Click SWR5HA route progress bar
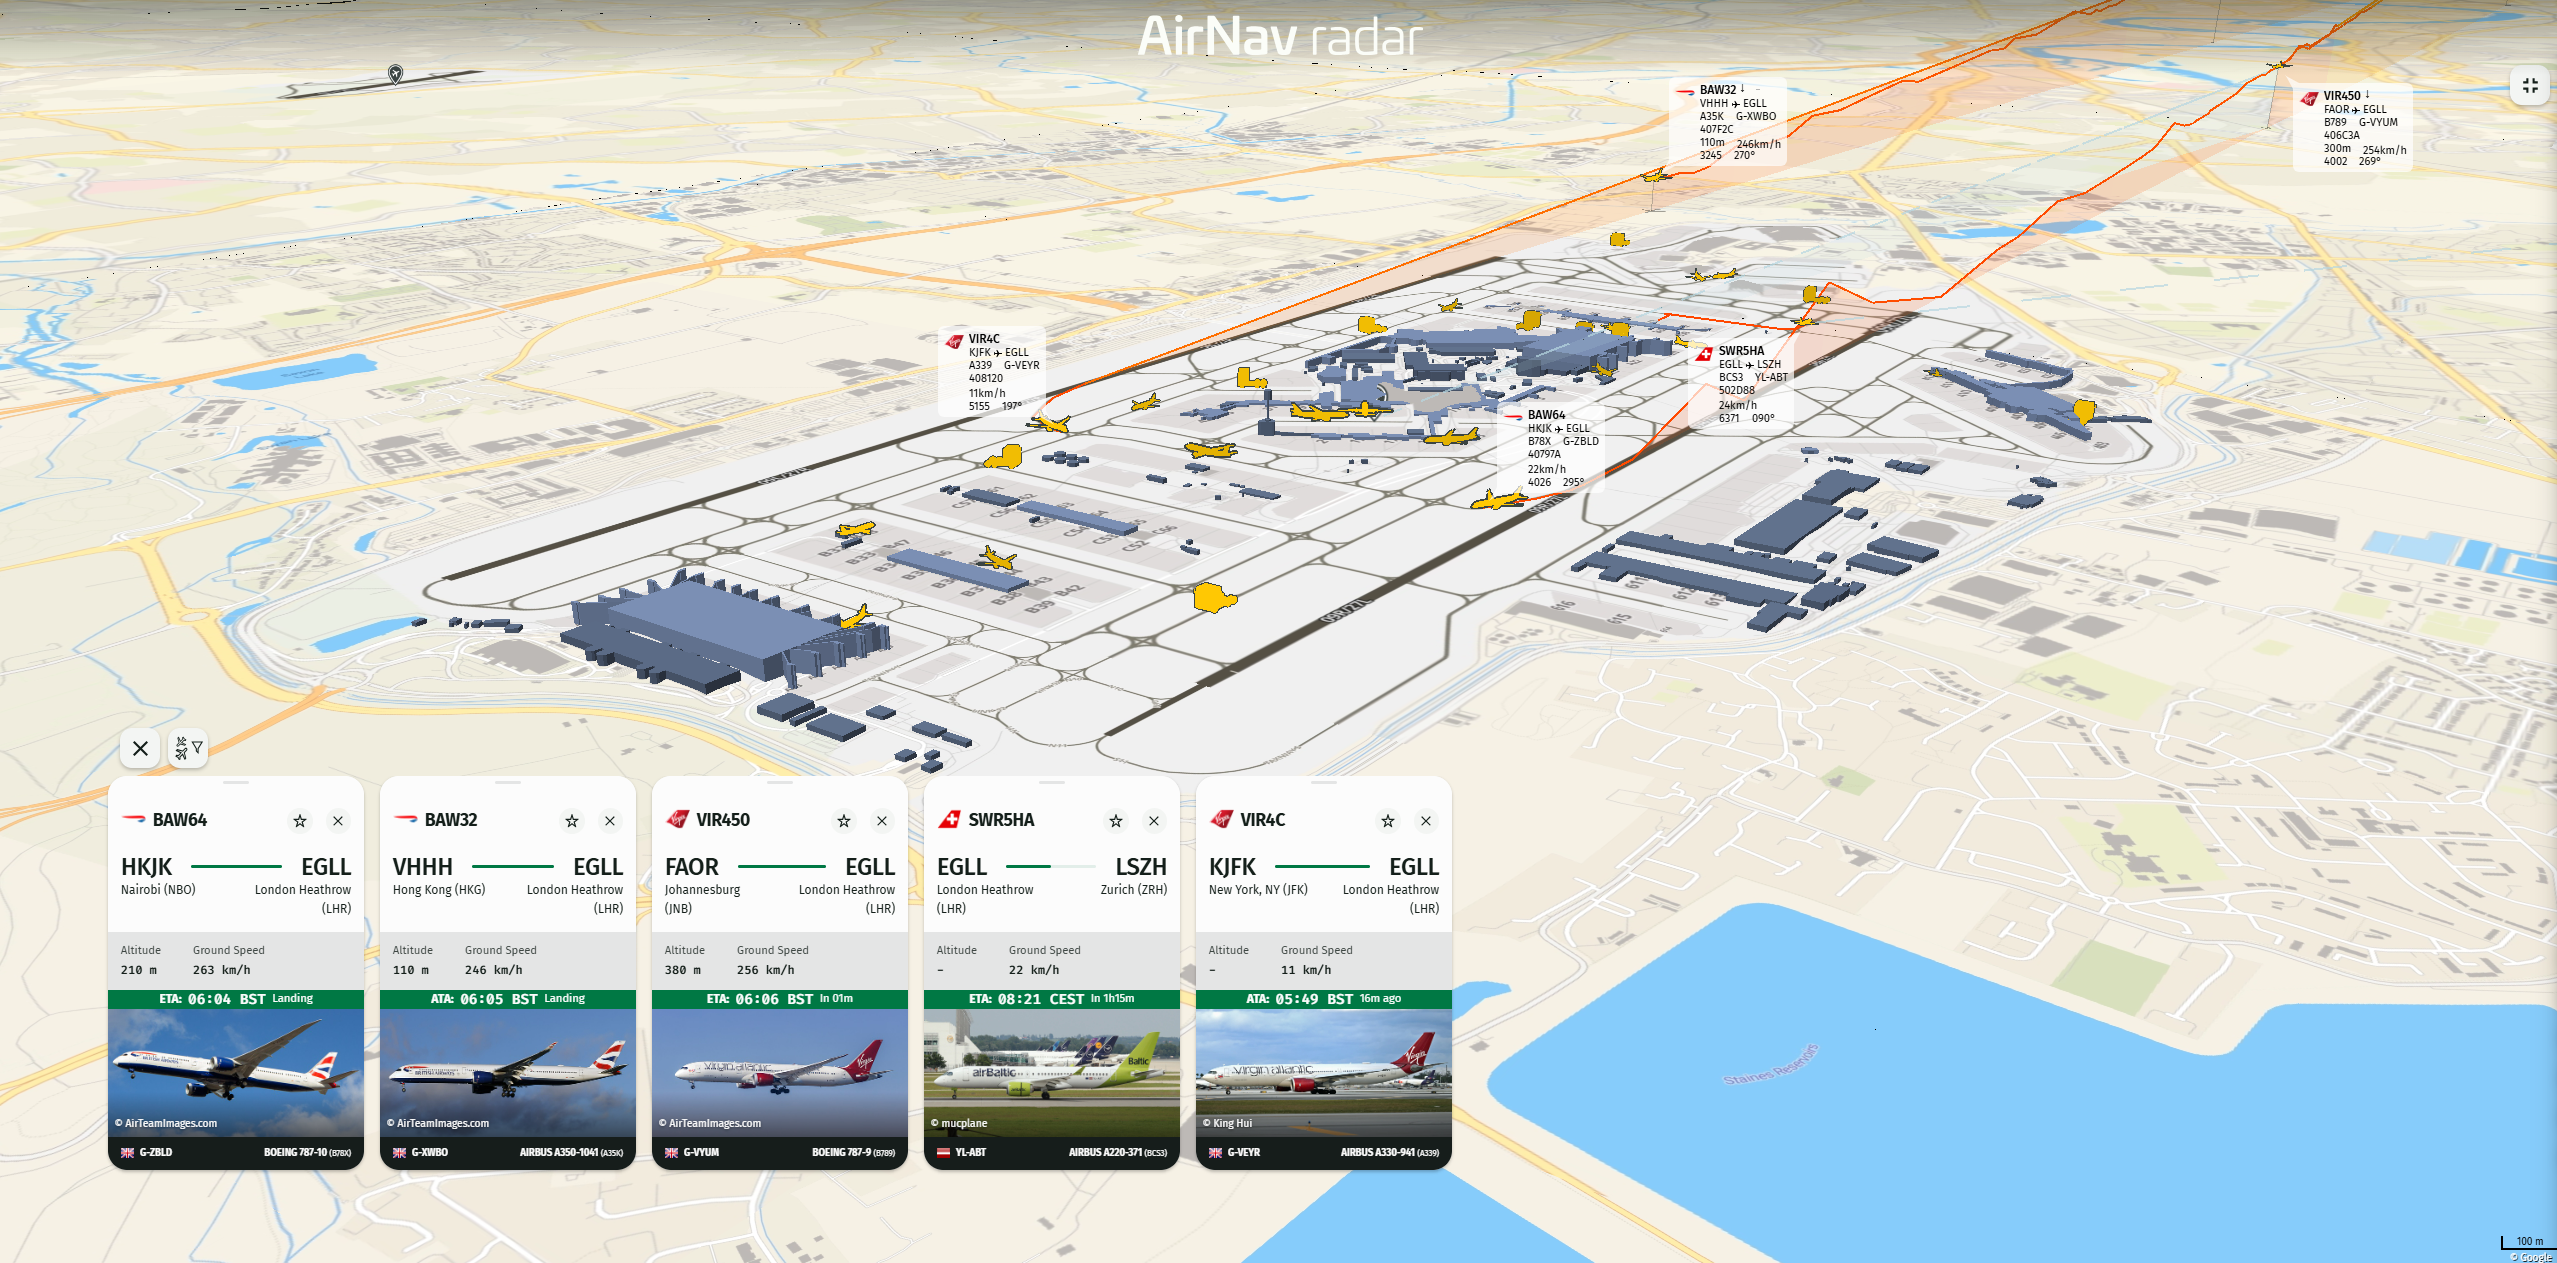The height and width of the screenshot is (1263, 2557). [x=1051, y=866]
